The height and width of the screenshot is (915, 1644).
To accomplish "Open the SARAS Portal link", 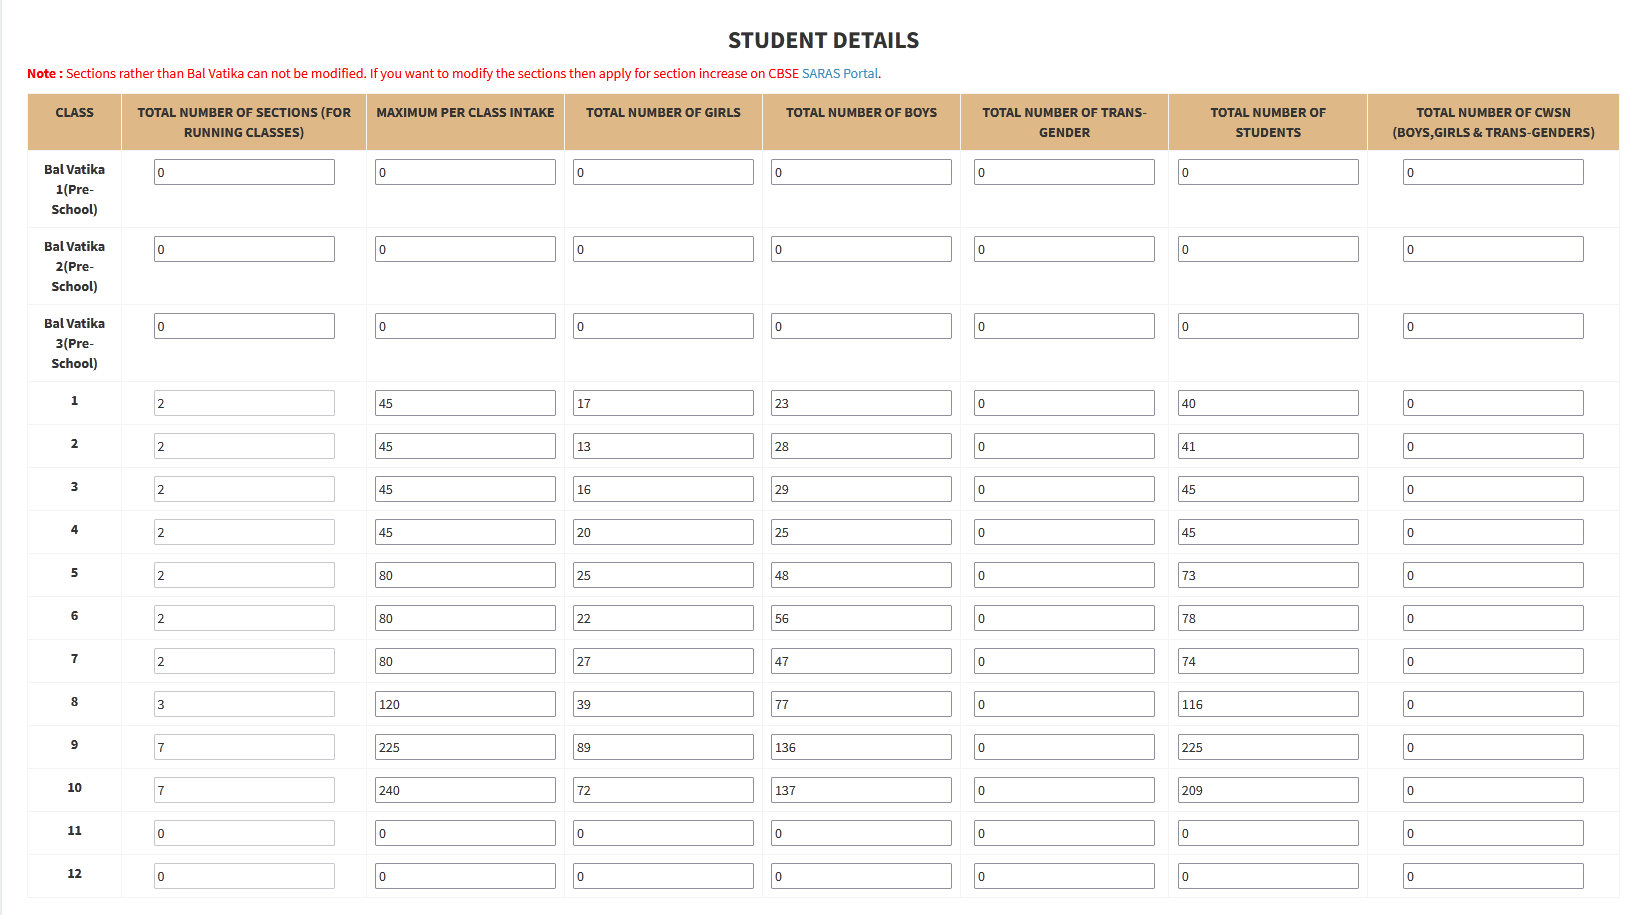I will pyautogui.click(x=840, y=74).
